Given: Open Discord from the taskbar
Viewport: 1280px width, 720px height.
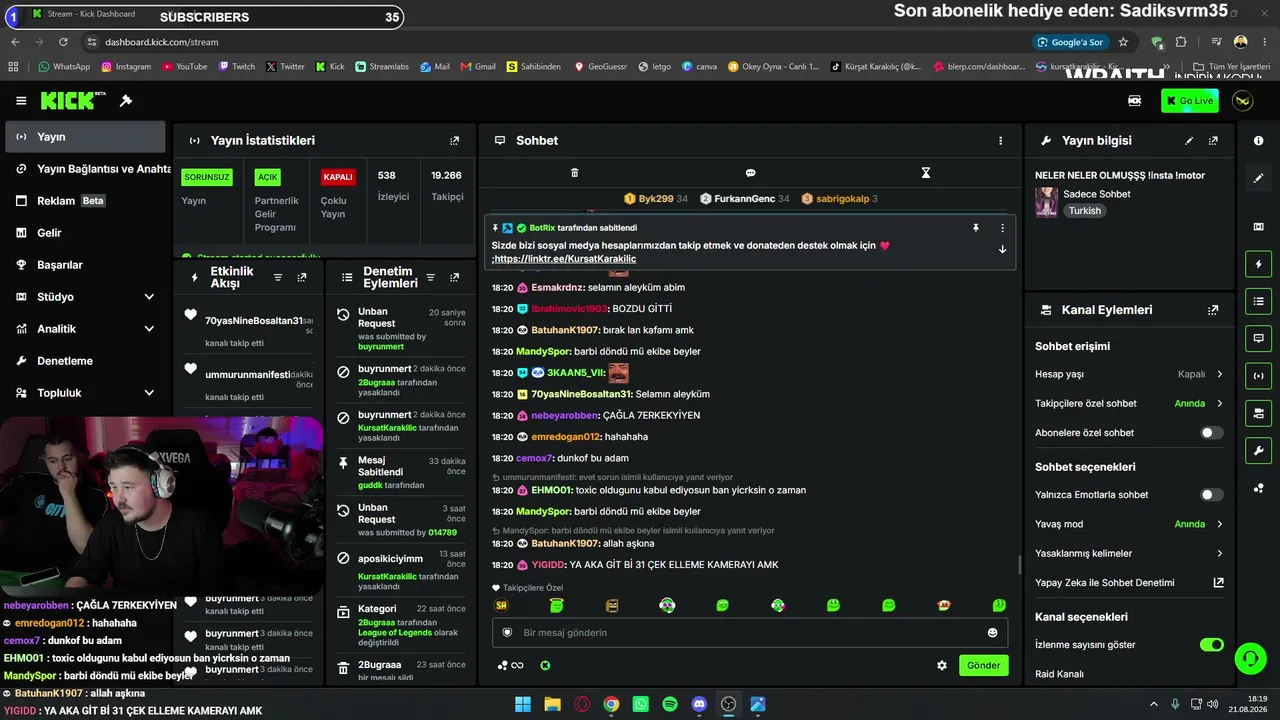Looking at the screenshot, I should pyautogui.click(x=699, y=704).
